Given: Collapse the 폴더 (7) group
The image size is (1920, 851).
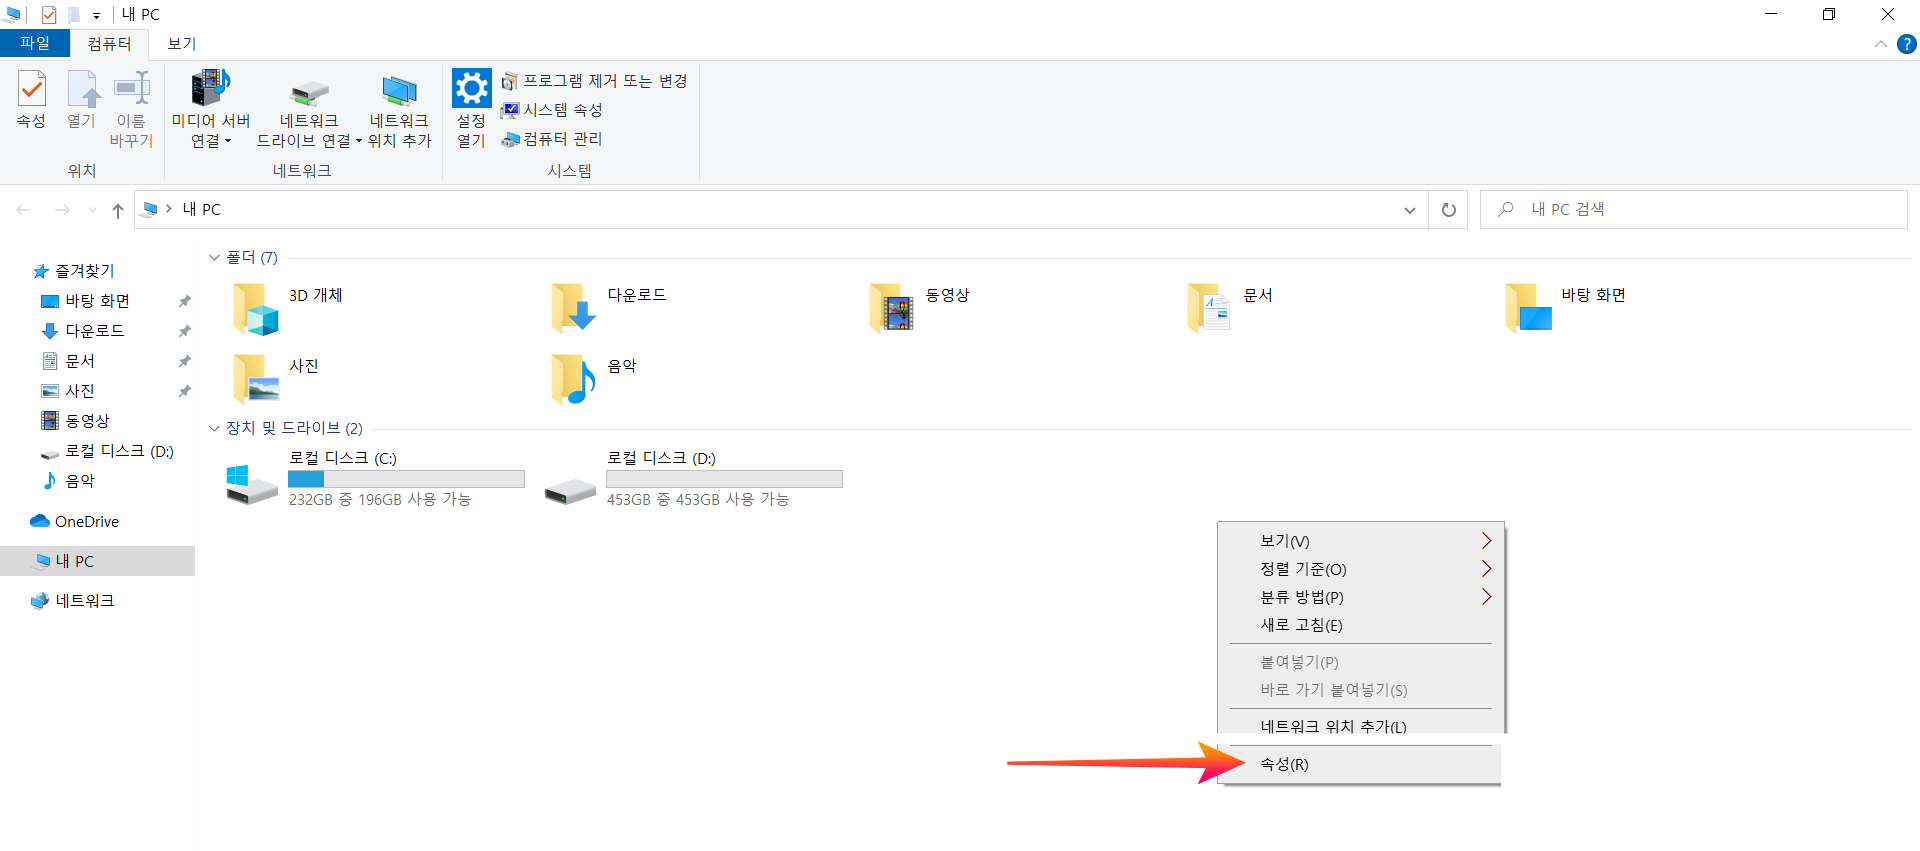Looking at the screenshot, I should tap(214, 258).
